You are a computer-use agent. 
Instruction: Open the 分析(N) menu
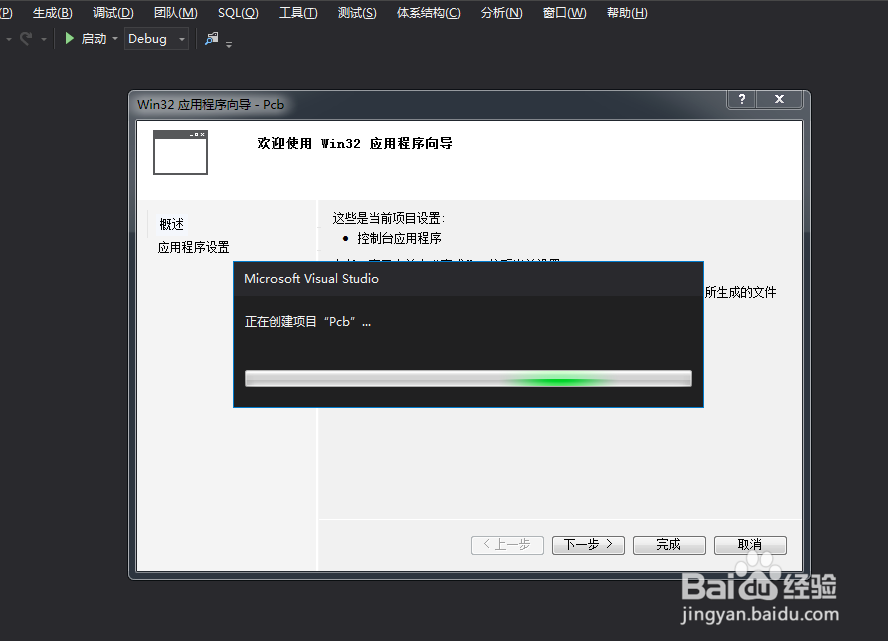[501, 13]
